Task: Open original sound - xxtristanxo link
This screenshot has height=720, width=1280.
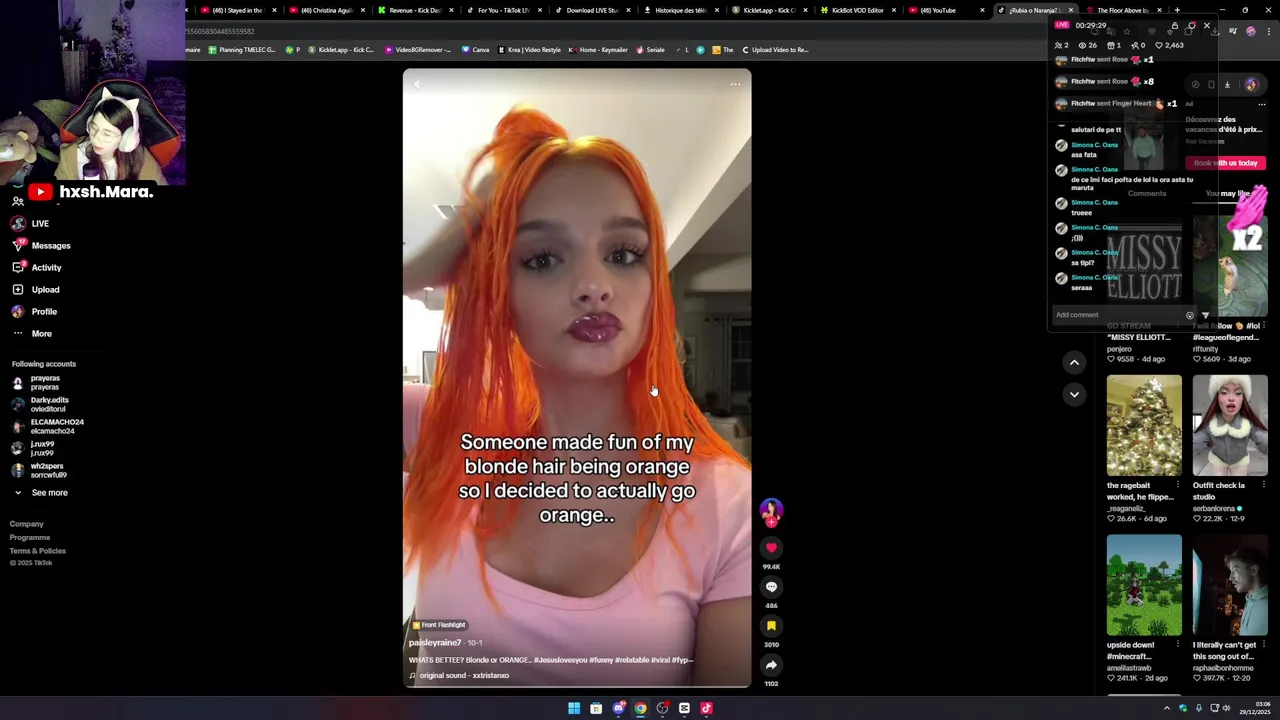Action: [x=464, y=675]
